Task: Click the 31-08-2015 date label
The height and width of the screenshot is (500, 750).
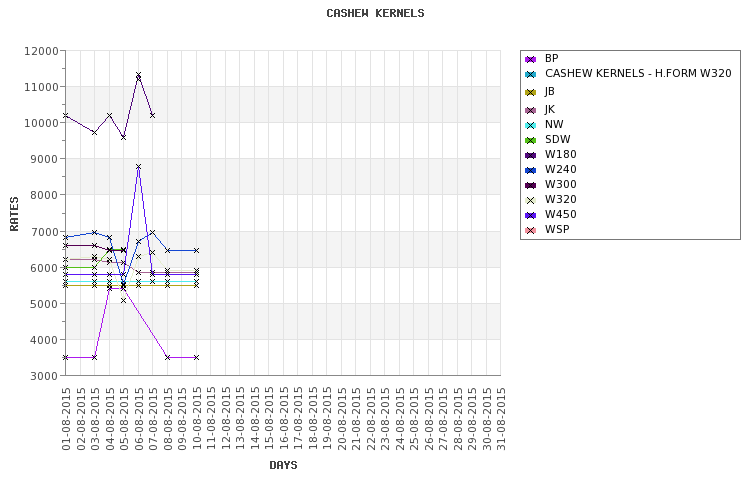Action: pyautogui.click(x=501, y=419)
